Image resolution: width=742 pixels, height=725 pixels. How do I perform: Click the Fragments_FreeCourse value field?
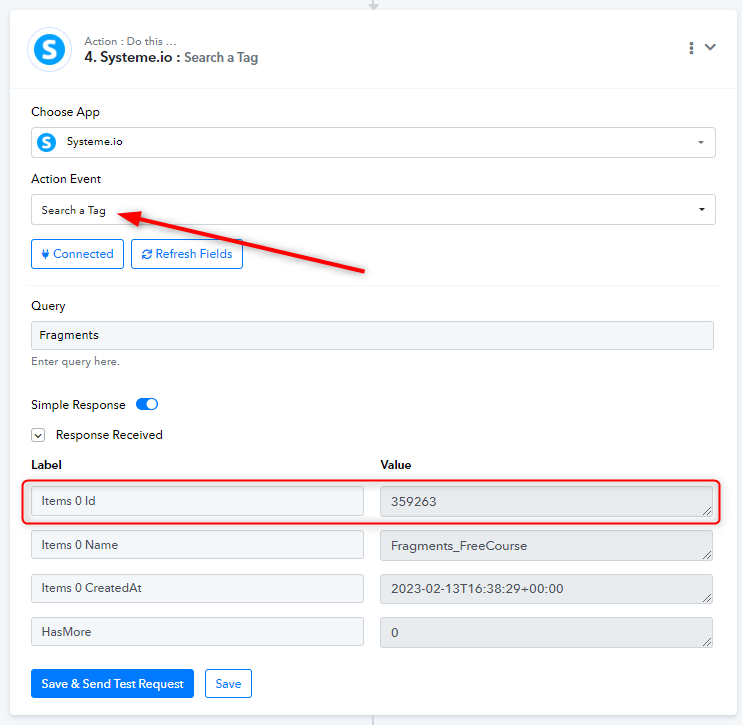546,545
